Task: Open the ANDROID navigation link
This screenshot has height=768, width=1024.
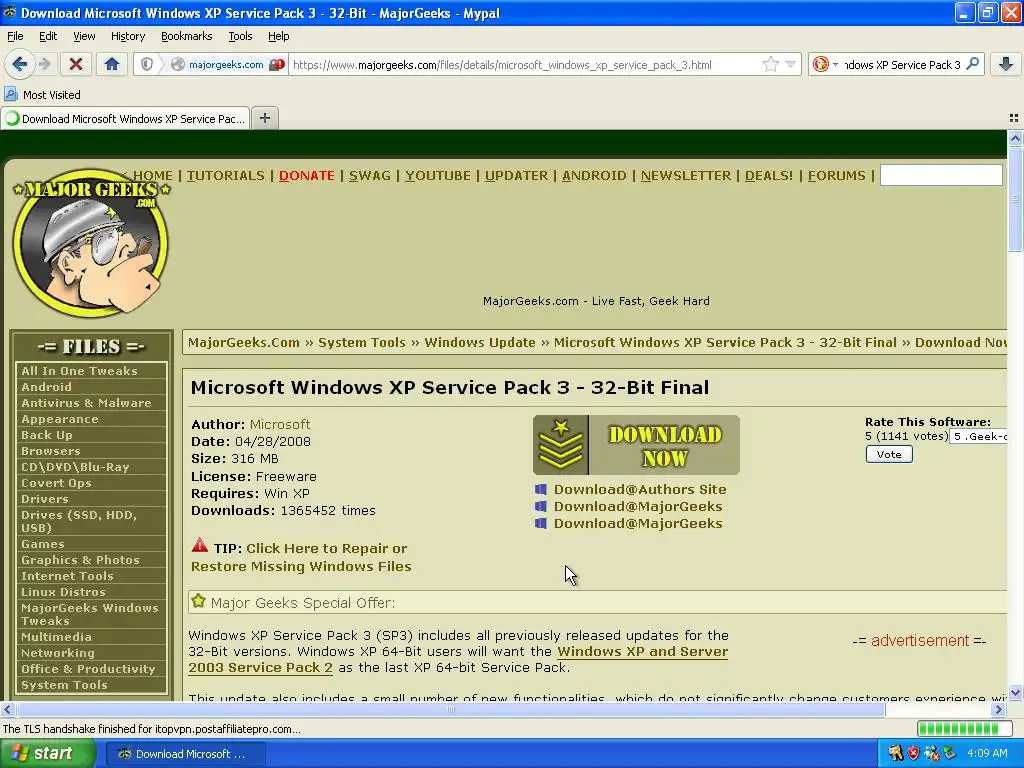Action: [x=594, y=175]
